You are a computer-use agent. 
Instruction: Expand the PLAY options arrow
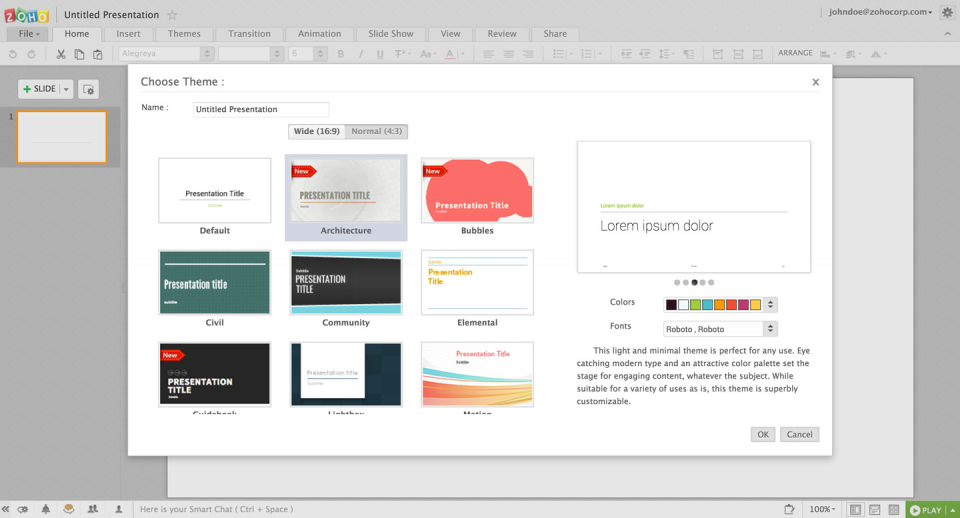pos(953,509)
